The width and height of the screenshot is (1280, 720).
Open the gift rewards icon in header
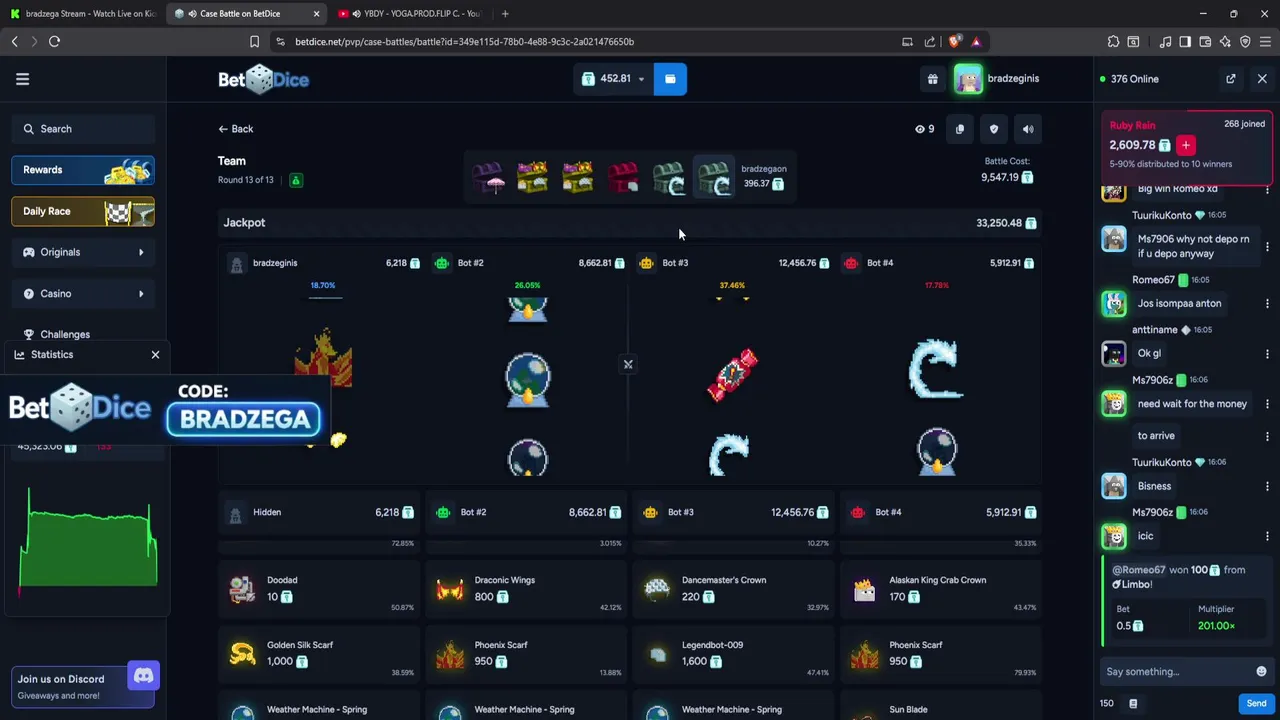(933, 79)
